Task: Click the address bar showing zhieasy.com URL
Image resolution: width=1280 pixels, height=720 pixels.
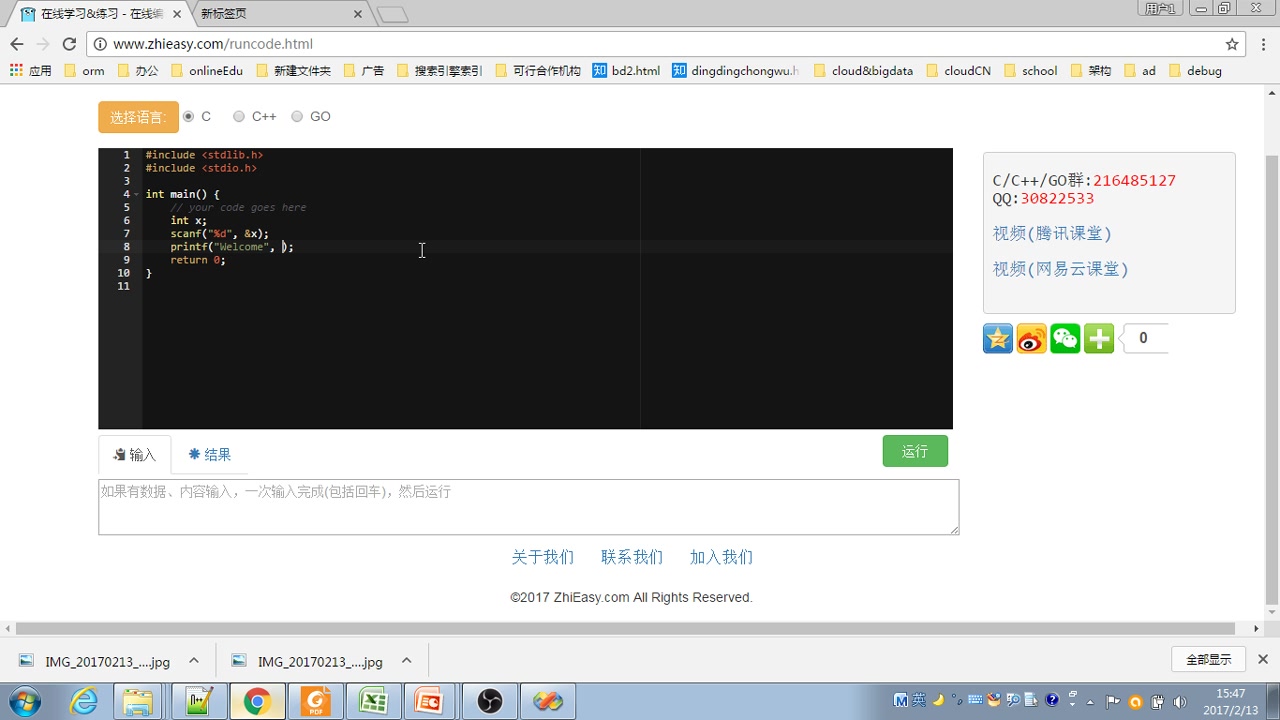Action: click(x=664, y=44)
